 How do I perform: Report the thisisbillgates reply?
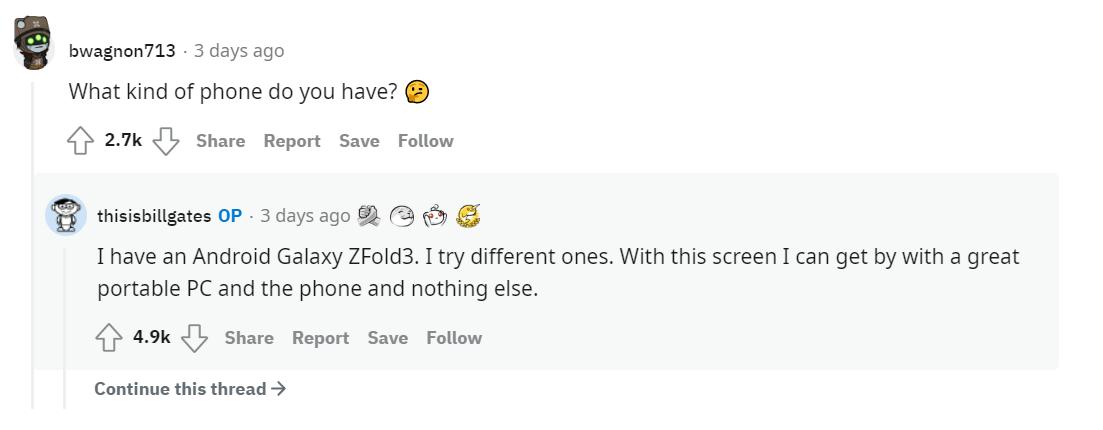click(x=320, y=338)
